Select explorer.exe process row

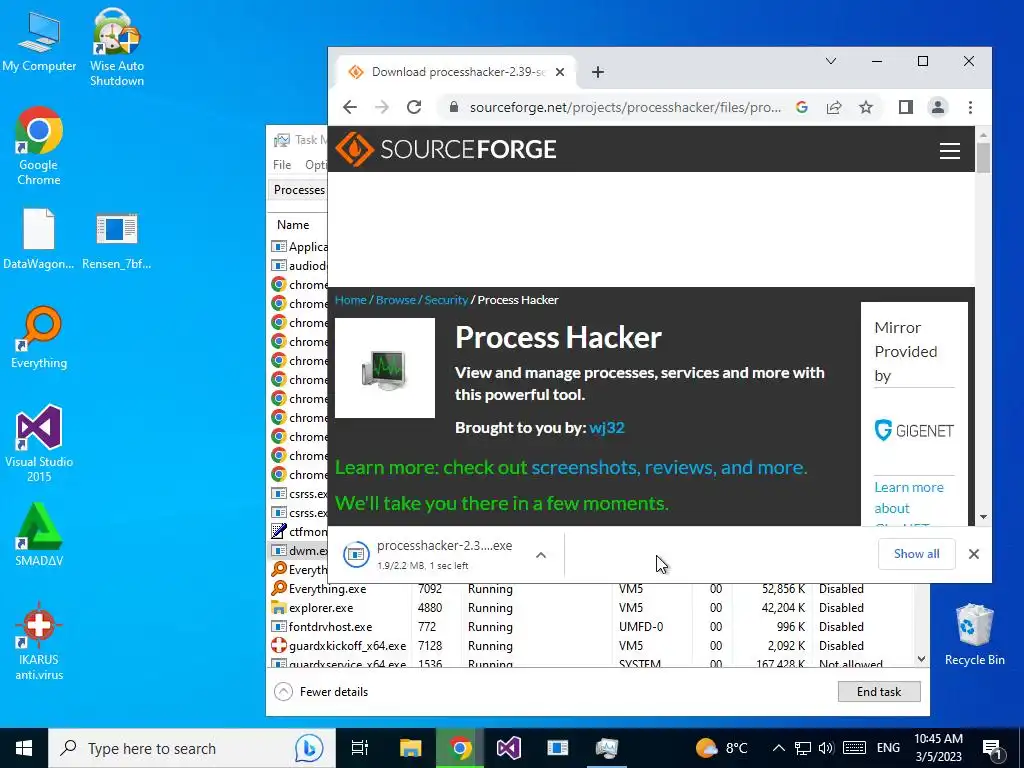tap(590, 608)
